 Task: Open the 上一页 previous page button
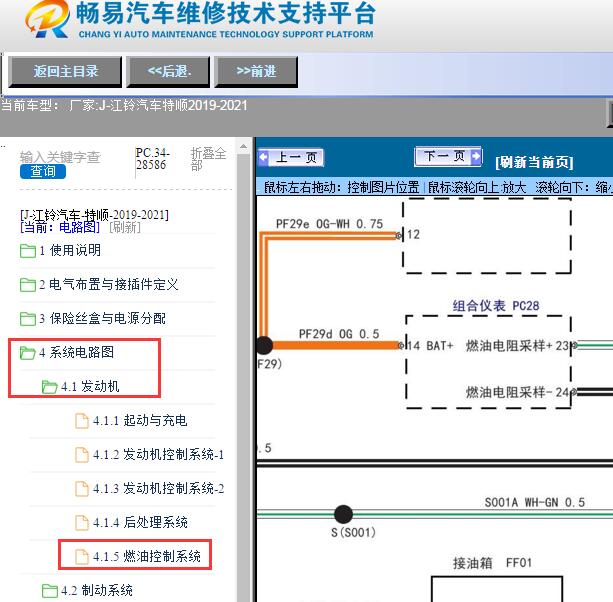point(291,158)
